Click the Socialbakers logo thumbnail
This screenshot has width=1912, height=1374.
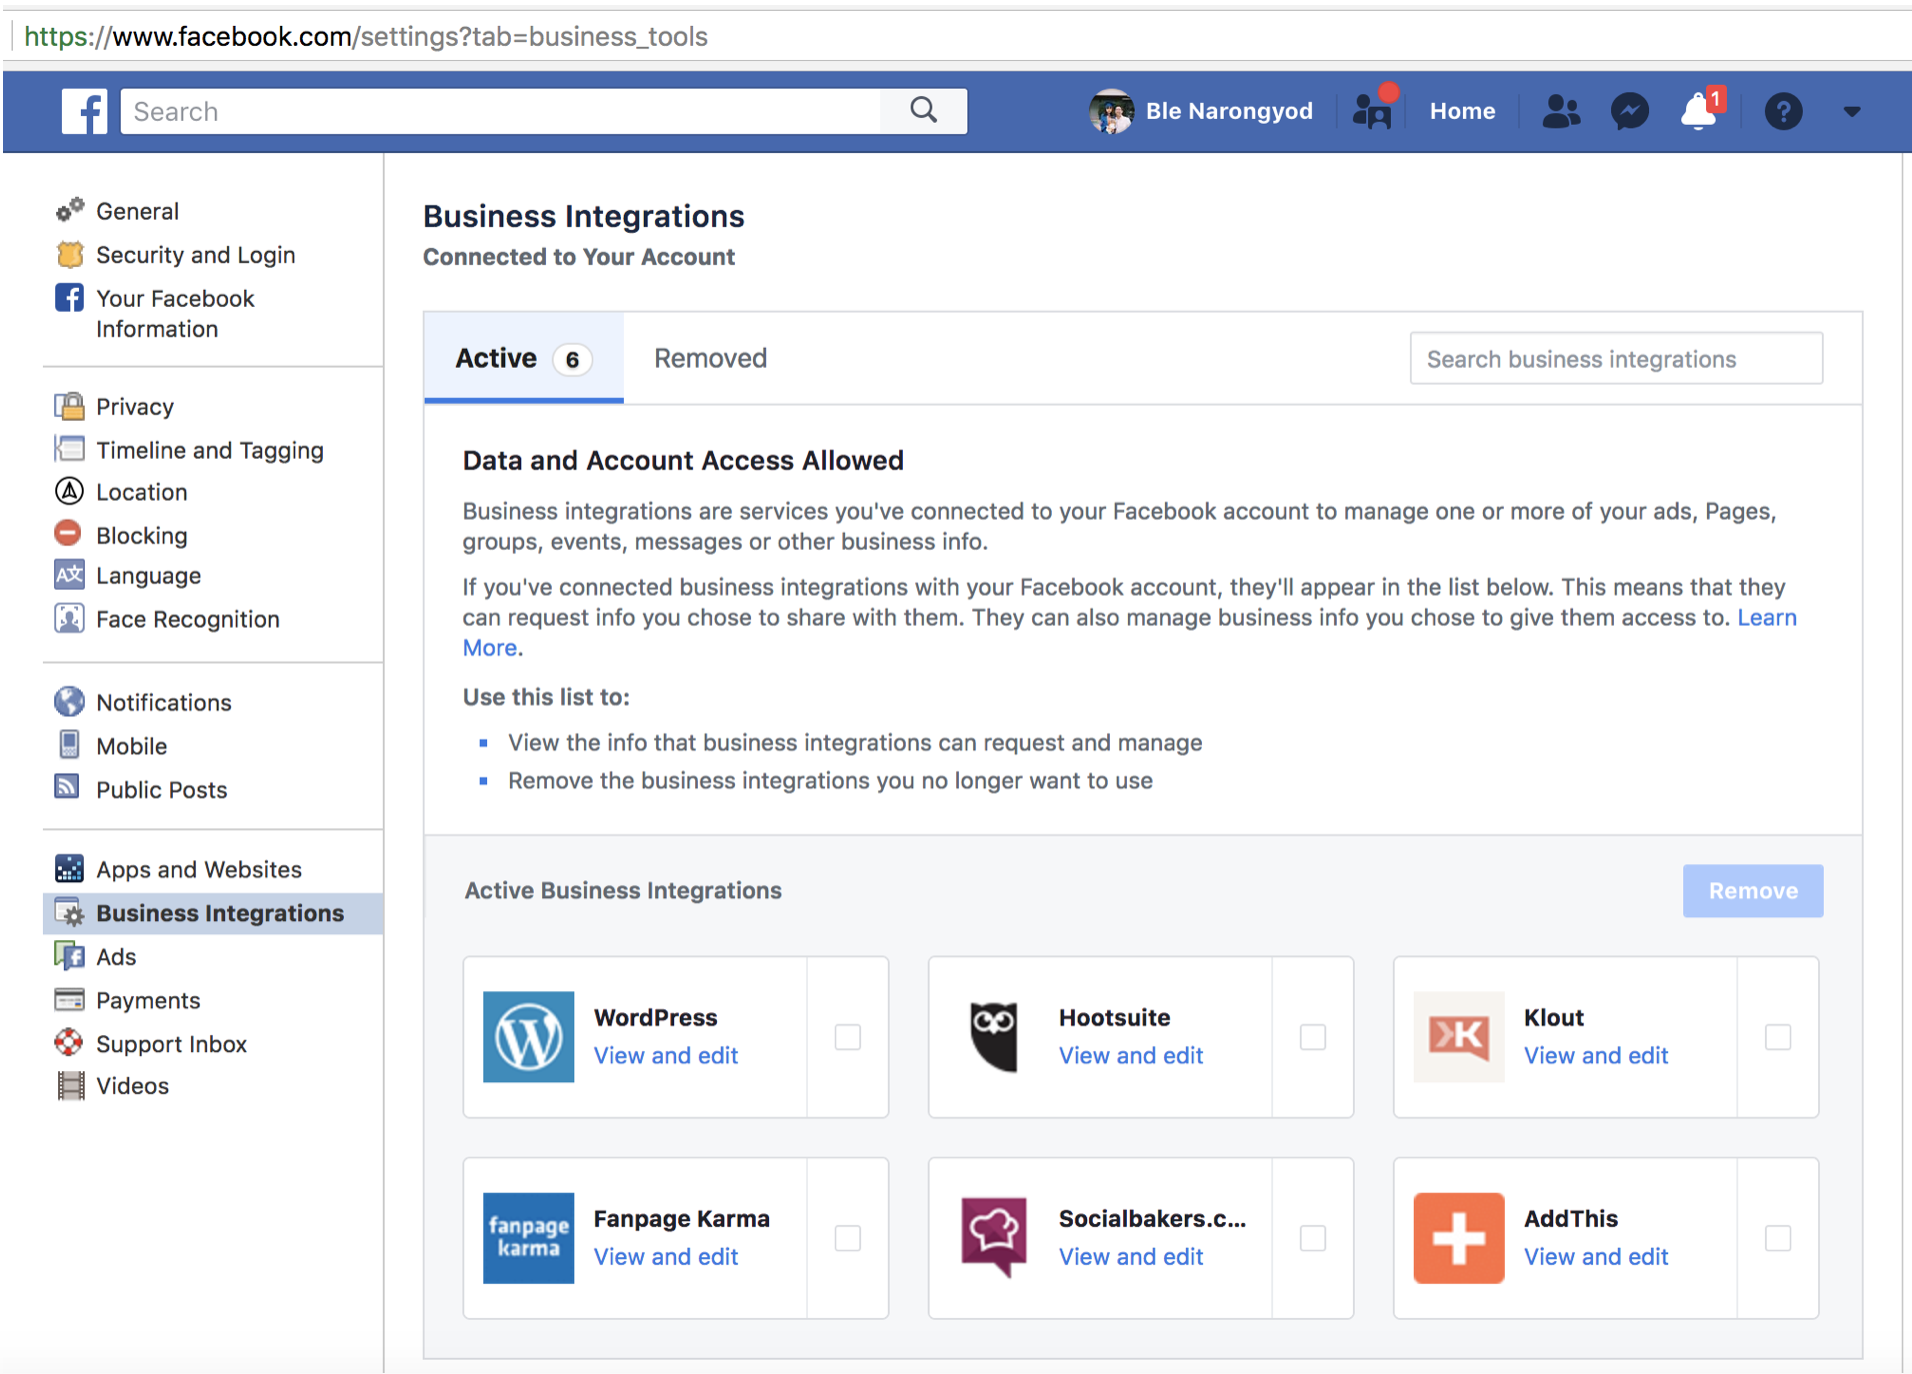coord(993,1238)
